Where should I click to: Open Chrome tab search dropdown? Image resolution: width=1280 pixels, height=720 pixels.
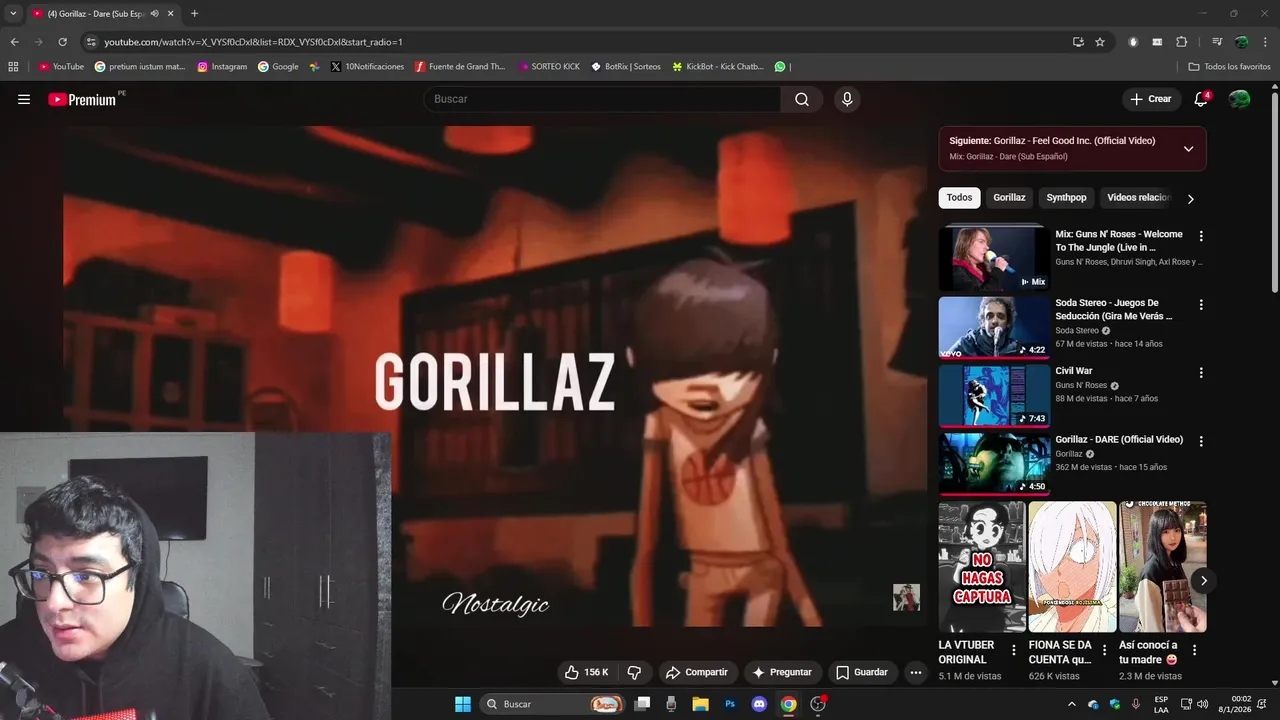point(13,14)
